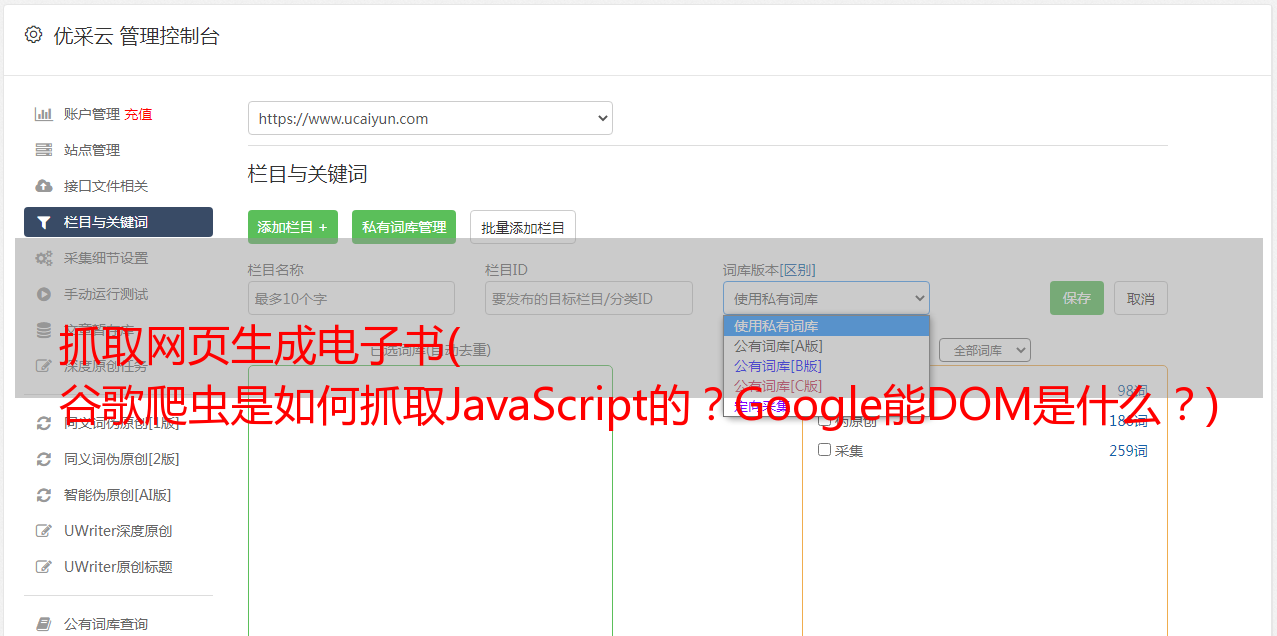
Task: Tick the 伪原创 checkbox in word list
Action: (x=825, y=420)
